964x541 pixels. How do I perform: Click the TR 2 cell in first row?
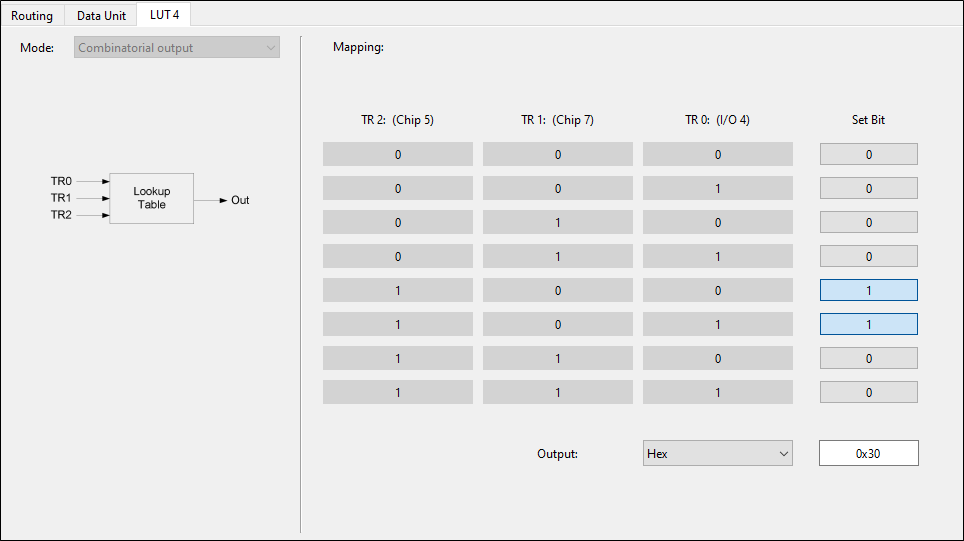pyautogui.click(x=398, y=154)
